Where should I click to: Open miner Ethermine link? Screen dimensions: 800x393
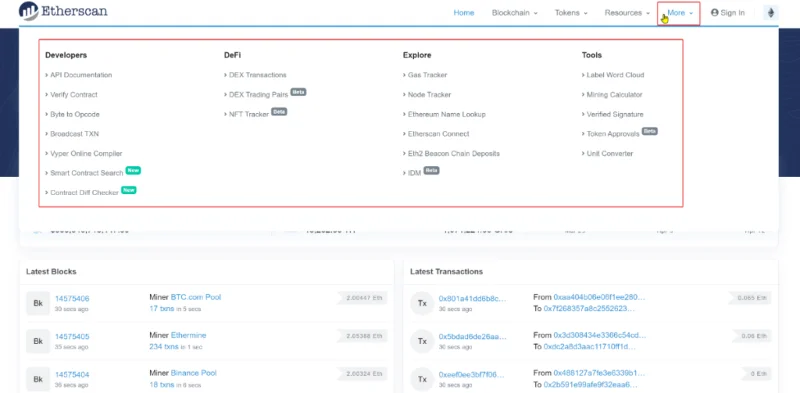point(189,335)
